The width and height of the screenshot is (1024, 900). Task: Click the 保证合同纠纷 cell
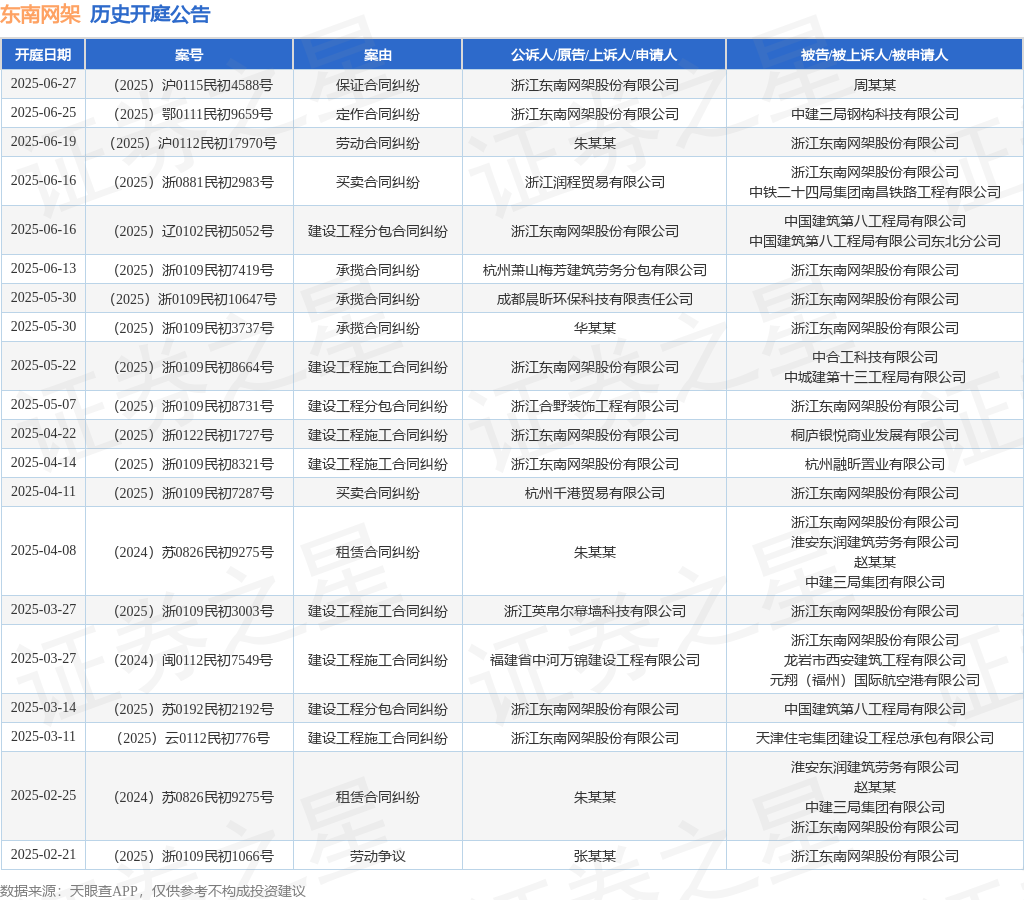[x=377, y=85]
